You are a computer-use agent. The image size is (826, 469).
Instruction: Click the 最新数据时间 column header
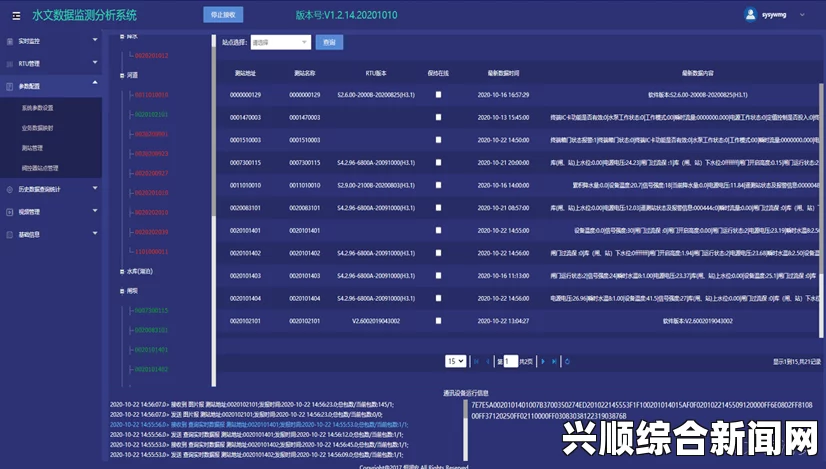(504, 73)
